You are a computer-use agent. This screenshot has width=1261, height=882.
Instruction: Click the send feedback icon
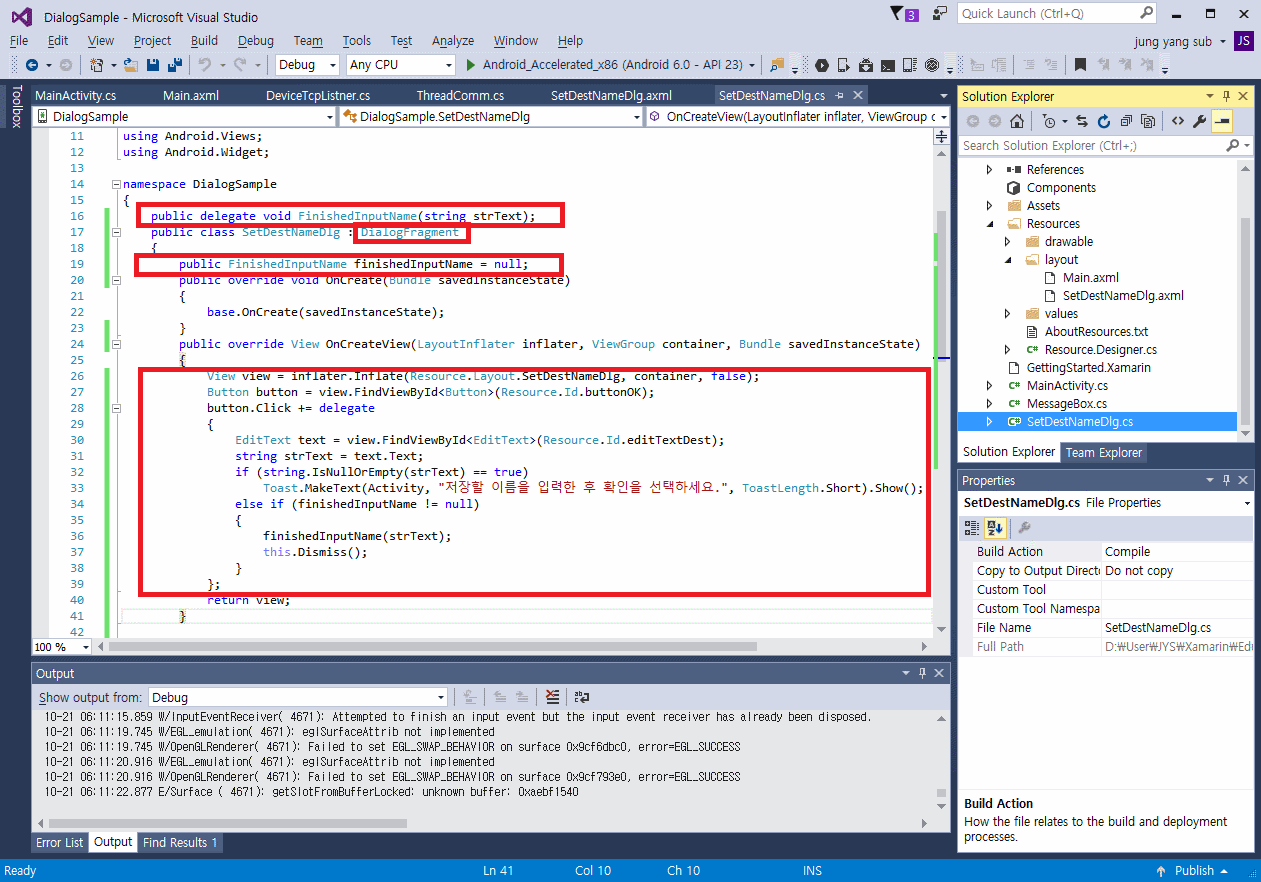939,14
